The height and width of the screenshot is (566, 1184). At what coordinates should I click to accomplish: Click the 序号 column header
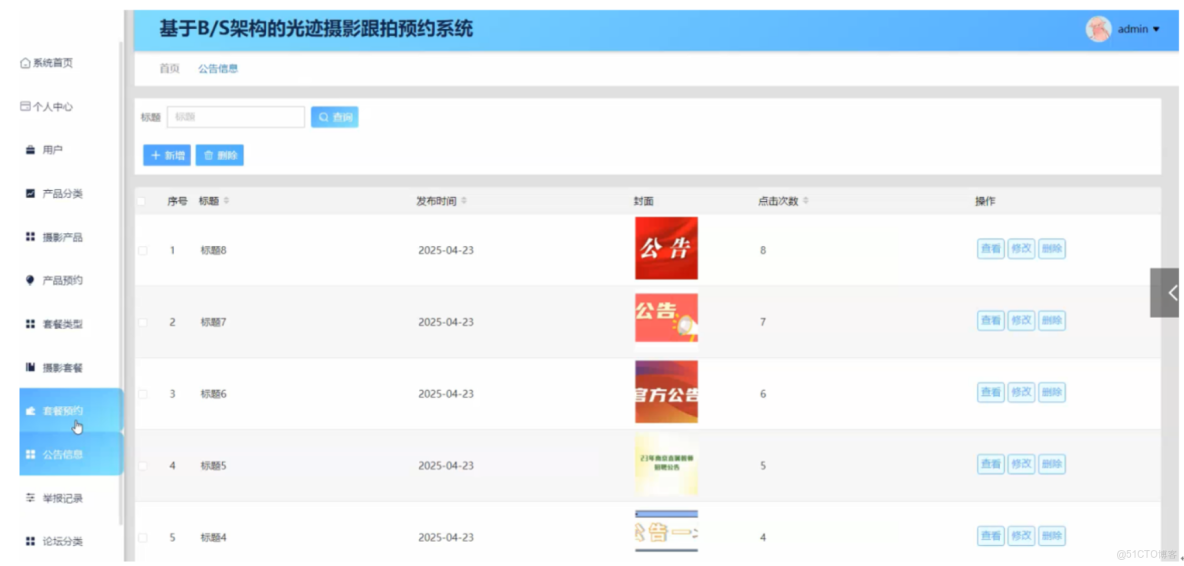pos(177,201)
